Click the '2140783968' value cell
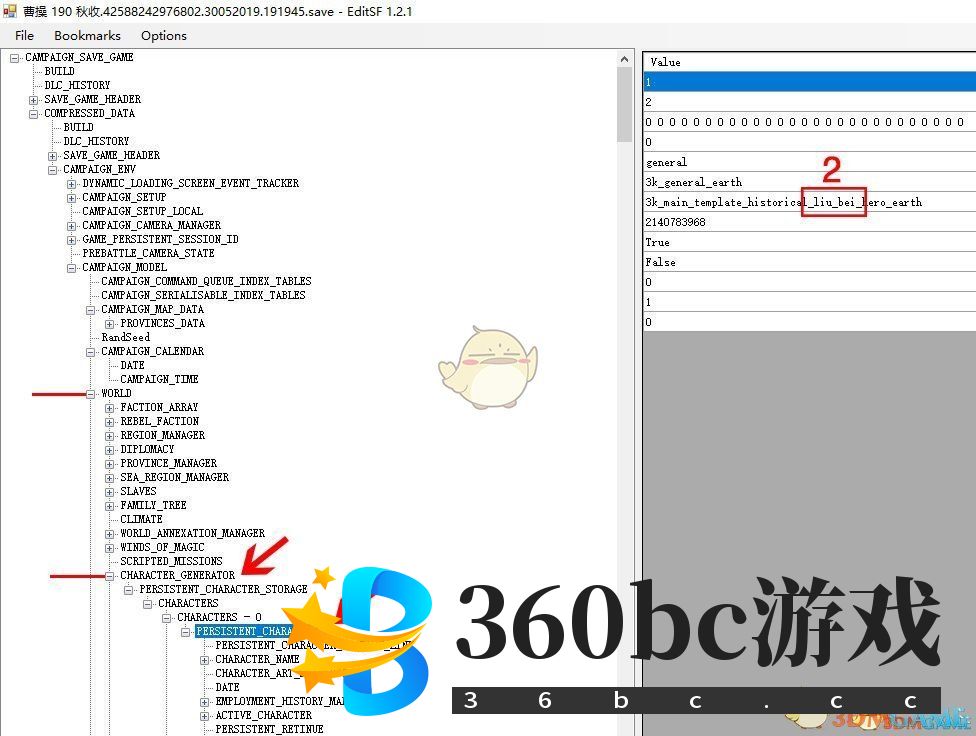 [809, 222]
